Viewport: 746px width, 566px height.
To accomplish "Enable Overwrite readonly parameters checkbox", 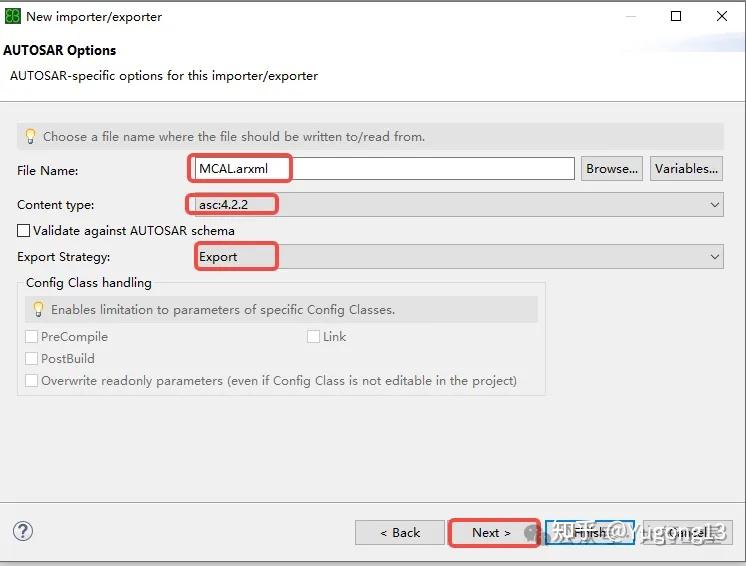I will tap(32, 381).
